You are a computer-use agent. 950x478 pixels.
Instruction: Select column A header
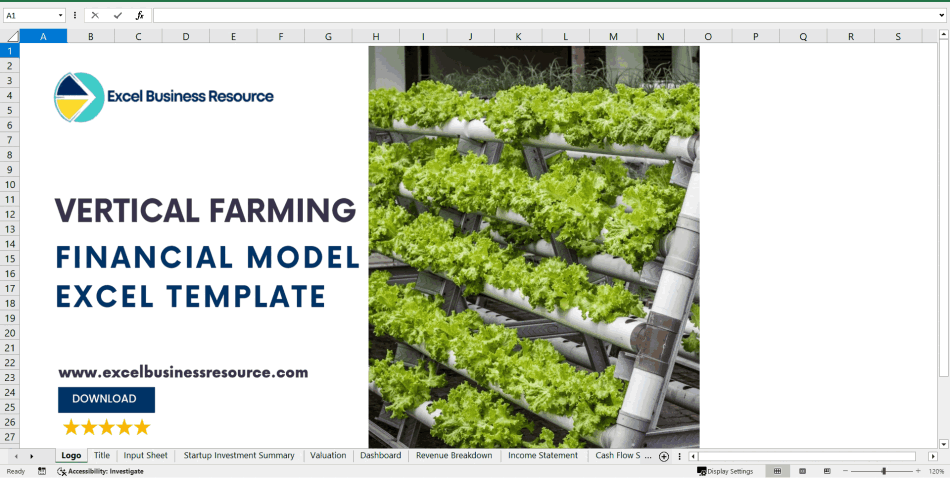[x=43, y=36]
